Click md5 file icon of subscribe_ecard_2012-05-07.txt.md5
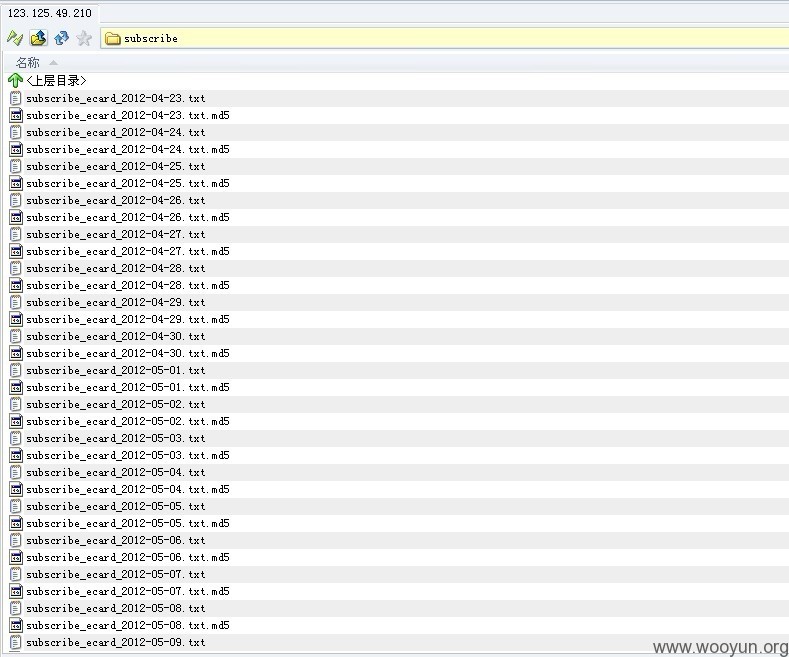Screen dimensions: 789x657 coord(16,592)
